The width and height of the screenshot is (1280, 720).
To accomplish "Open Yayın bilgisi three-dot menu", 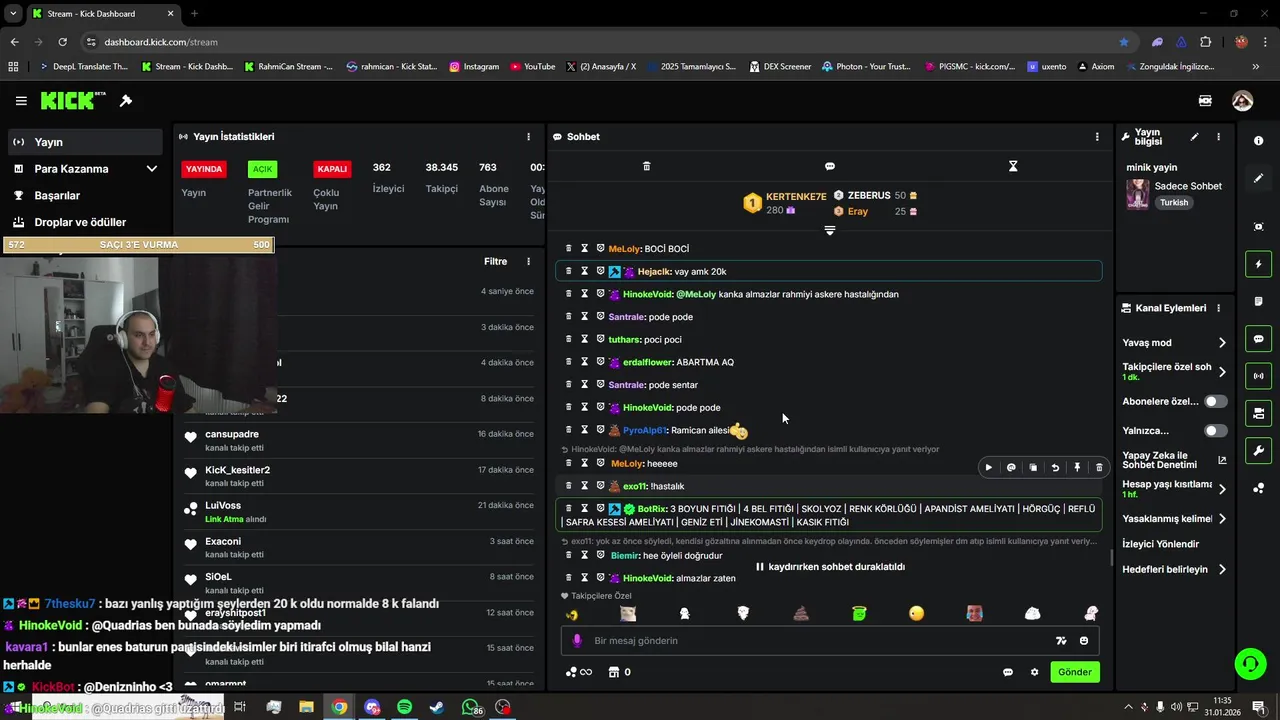I will point(1218,137).
